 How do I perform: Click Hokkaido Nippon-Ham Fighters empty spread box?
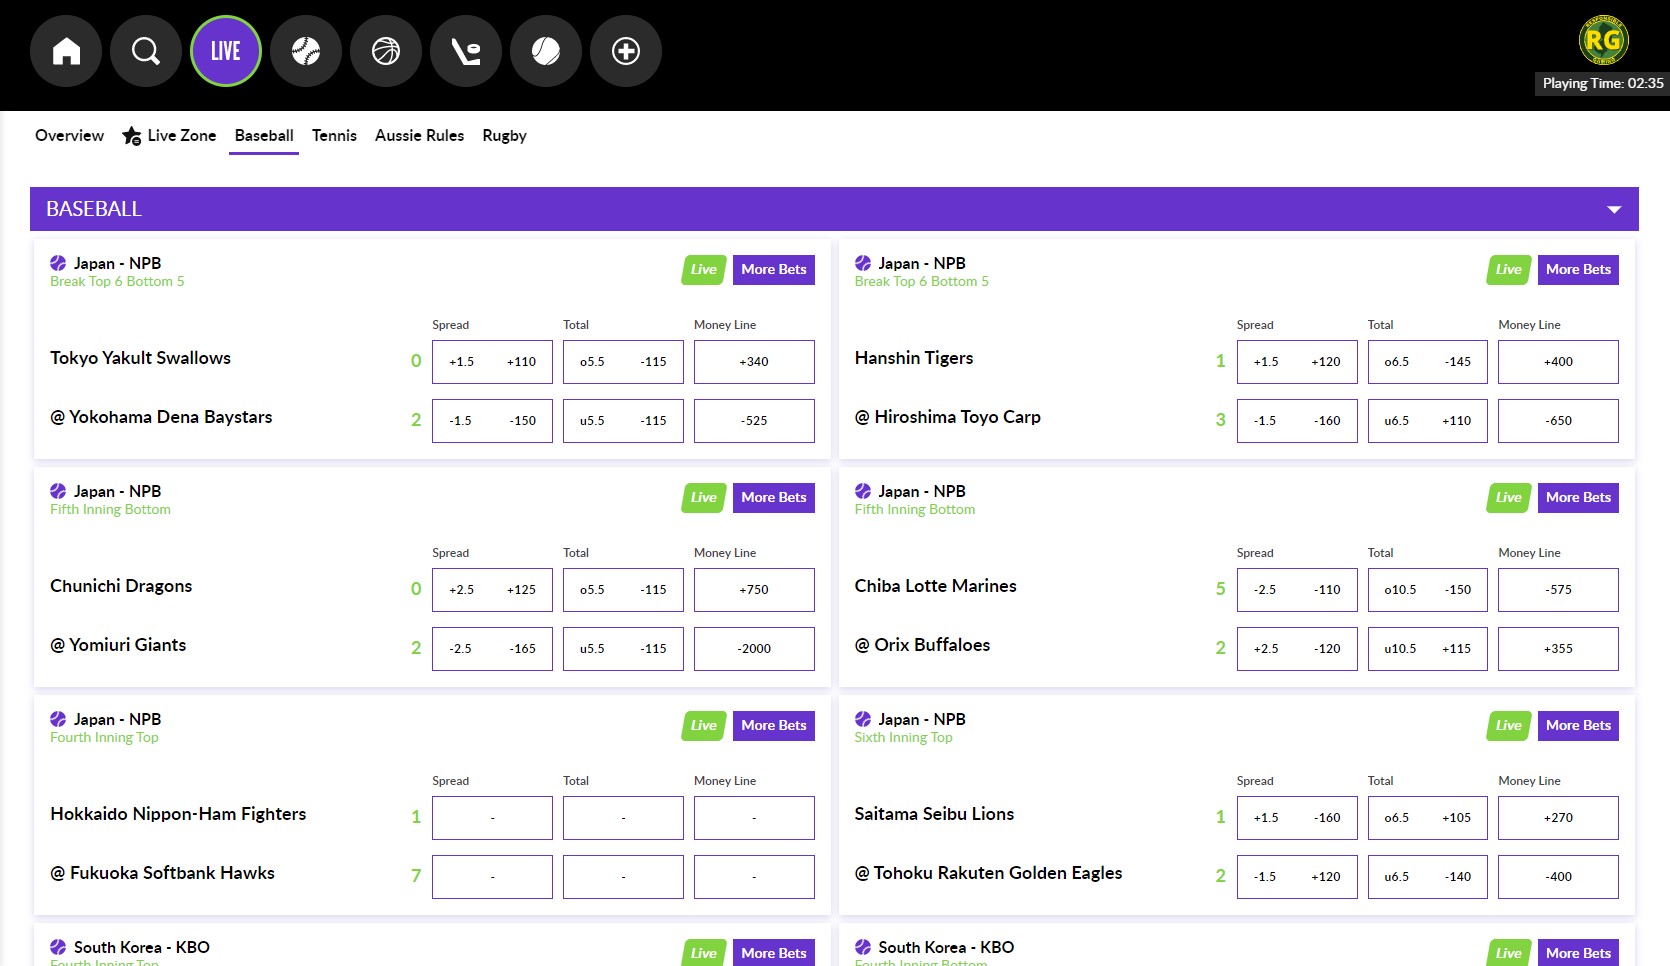tap(492, 818)
